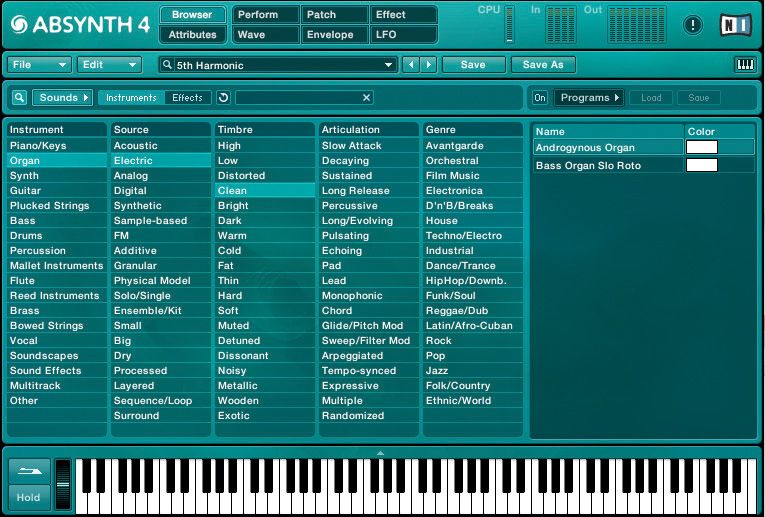Switch to the Envelope tab
This screenshot has height=517, width=765.
point(335,35)
